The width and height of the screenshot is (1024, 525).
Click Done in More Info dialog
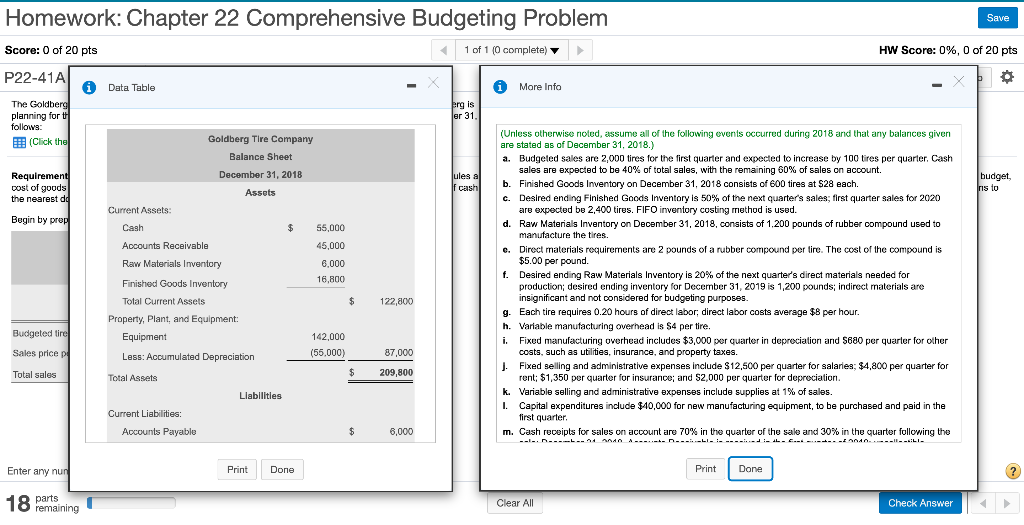[x=750, y=469]
